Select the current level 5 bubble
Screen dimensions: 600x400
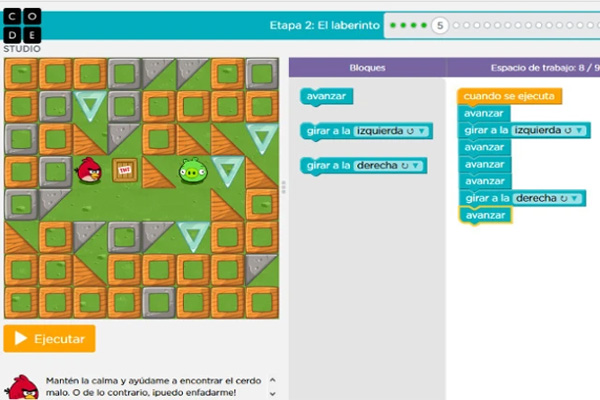click(x=440, y=26)
